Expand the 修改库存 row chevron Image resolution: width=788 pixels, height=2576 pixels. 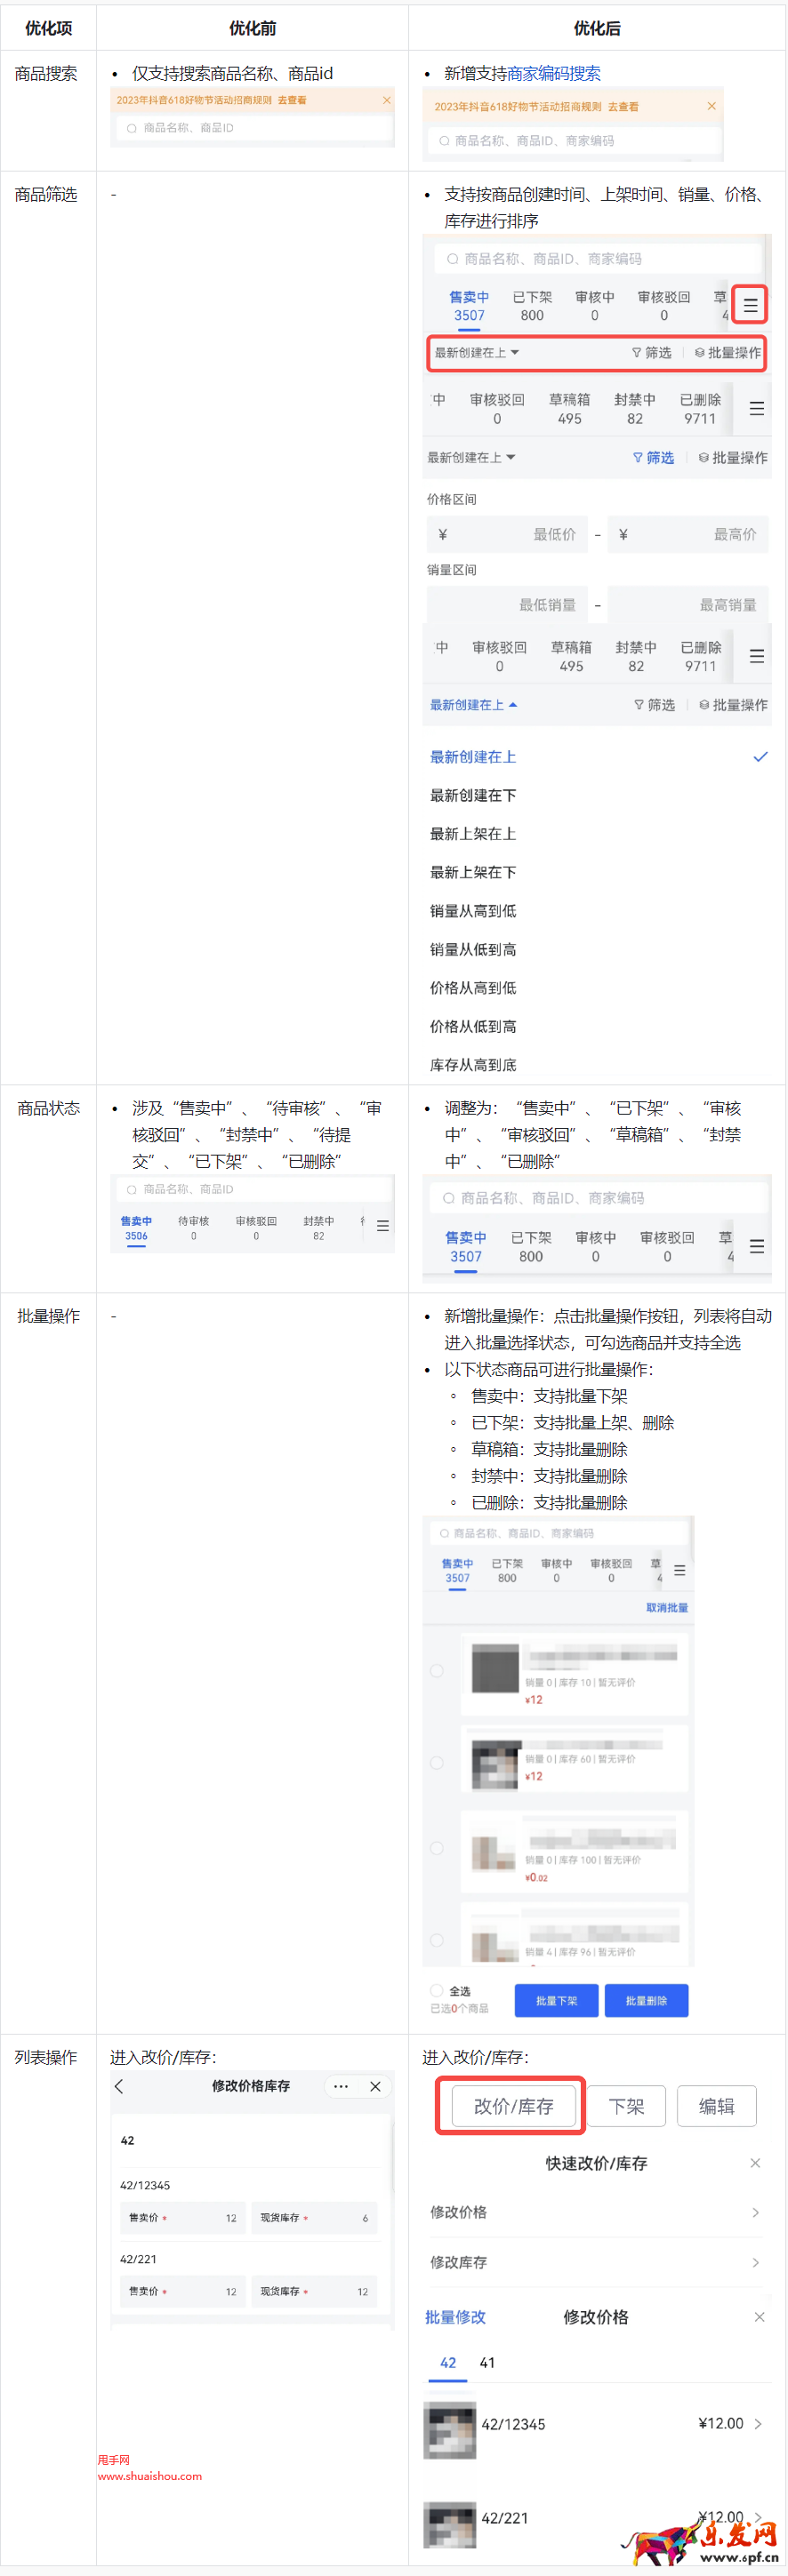click(x=755, y=2262)
